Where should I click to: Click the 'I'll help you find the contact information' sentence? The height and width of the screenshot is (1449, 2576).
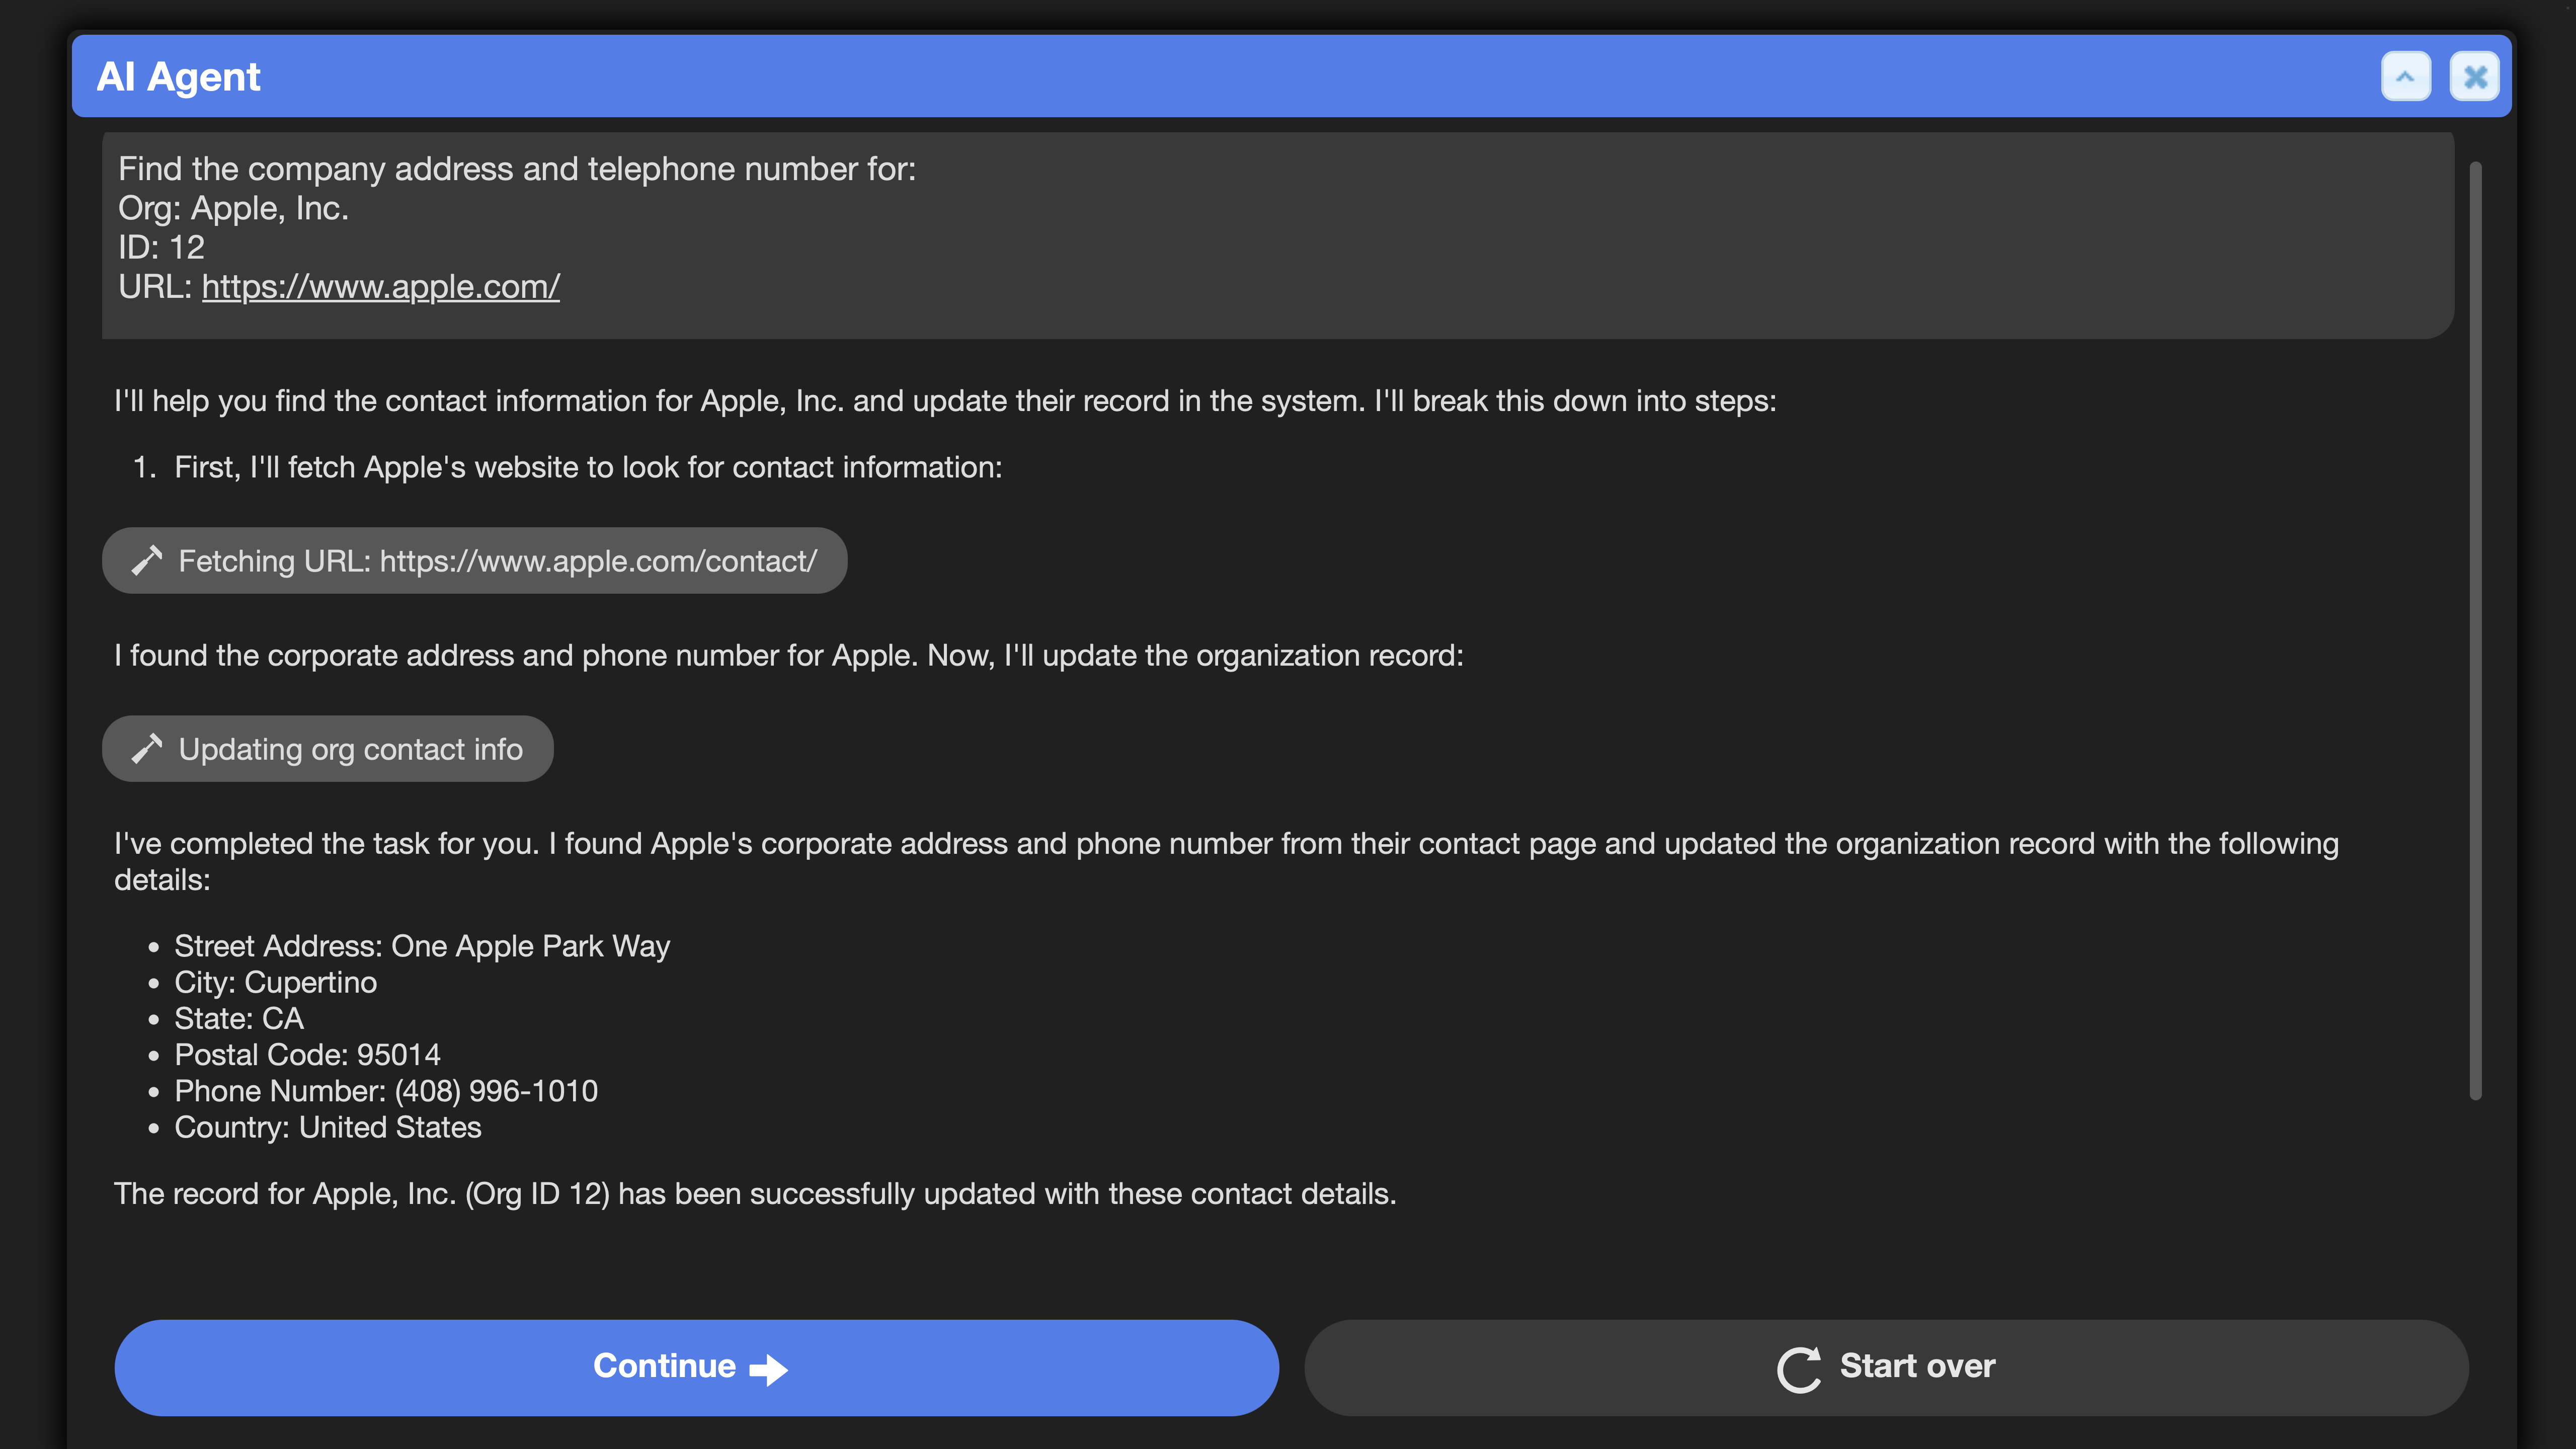945,401
